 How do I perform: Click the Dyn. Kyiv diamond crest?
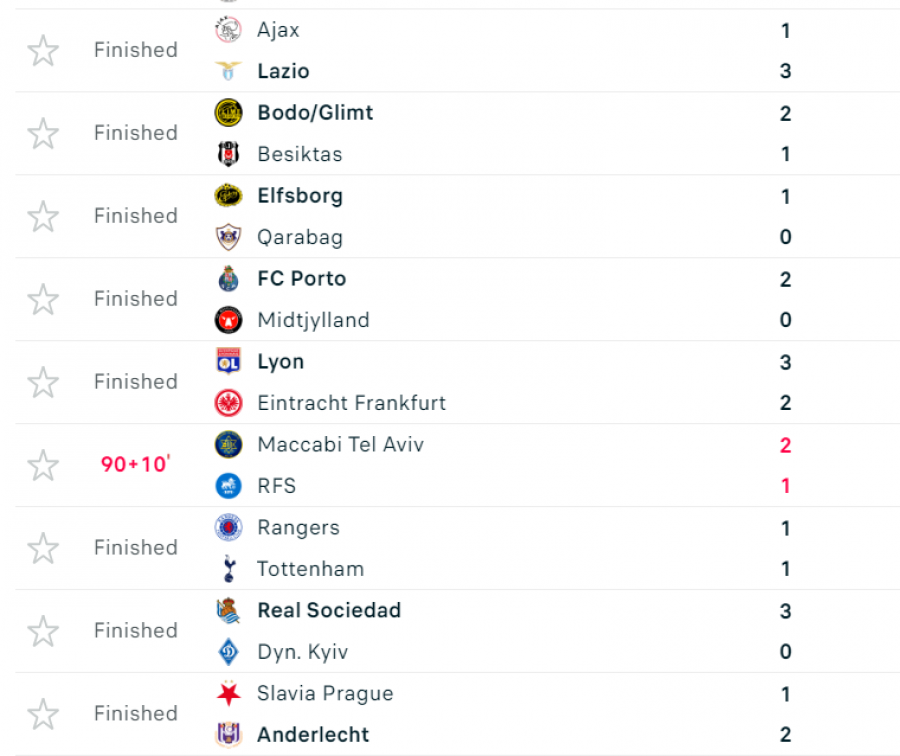(228, 652)
